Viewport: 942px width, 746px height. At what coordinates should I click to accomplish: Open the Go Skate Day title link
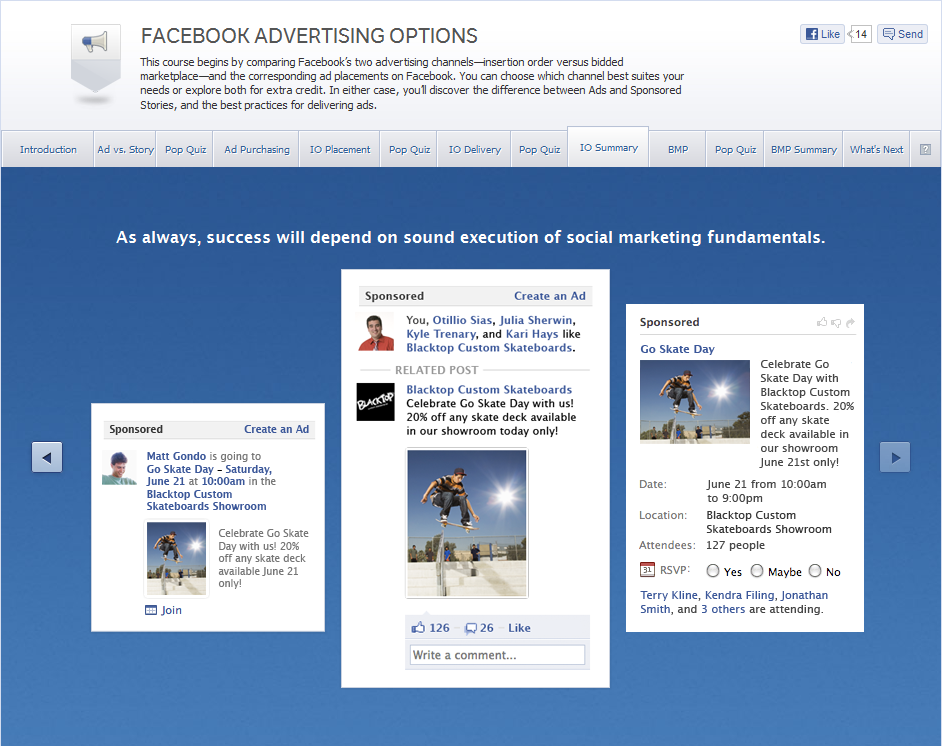[677, 349]
